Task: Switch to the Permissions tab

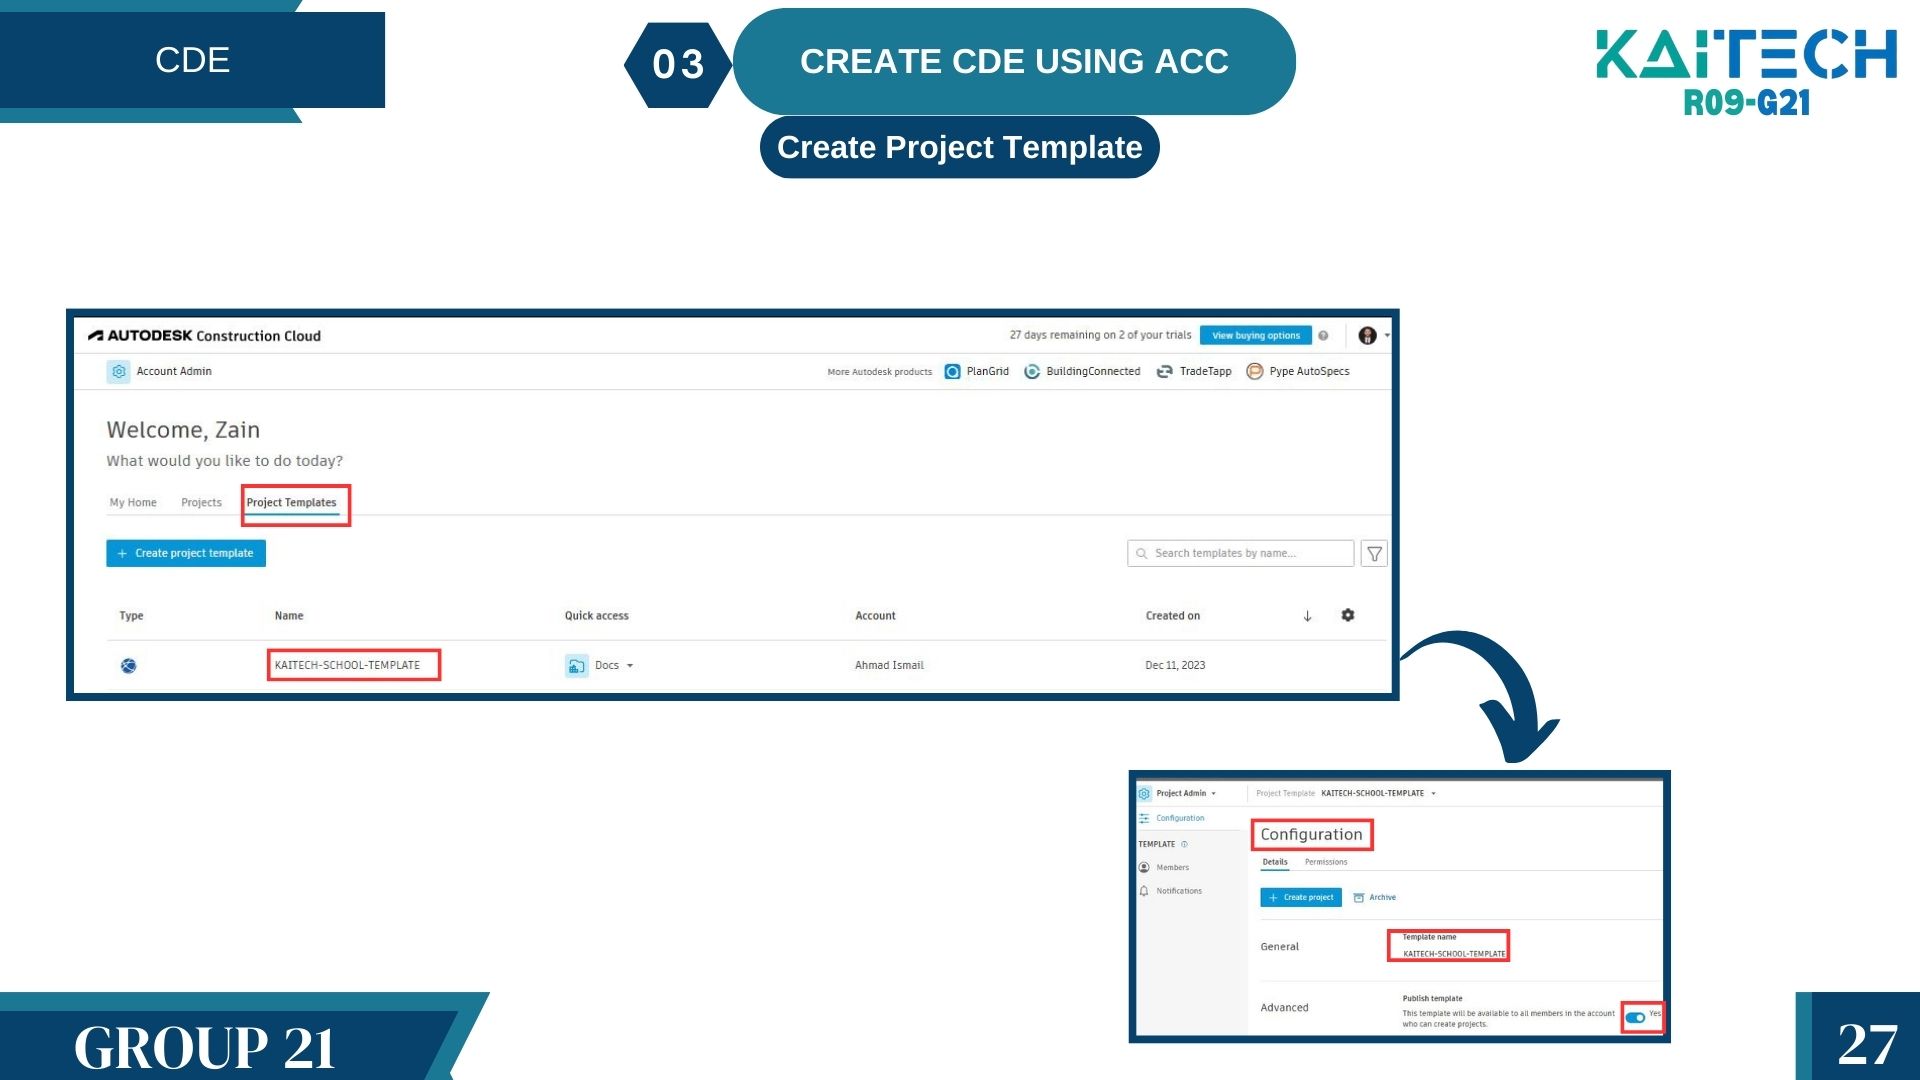Action: click(x=1325, y=862)
